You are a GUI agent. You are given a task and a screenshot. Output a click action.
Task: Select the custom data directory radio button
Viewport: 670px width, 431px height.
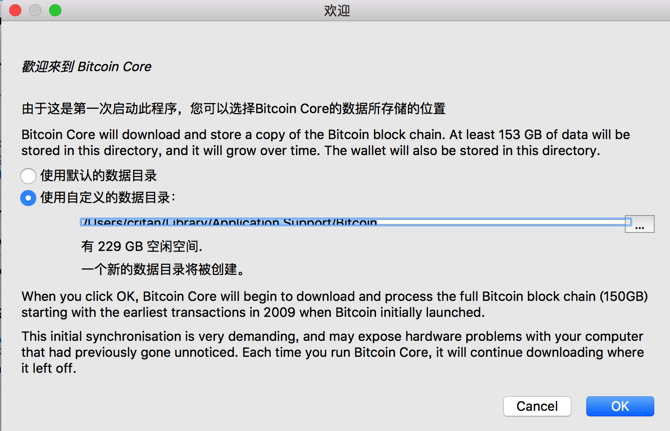pyautogui.click(x=28, y=198)
